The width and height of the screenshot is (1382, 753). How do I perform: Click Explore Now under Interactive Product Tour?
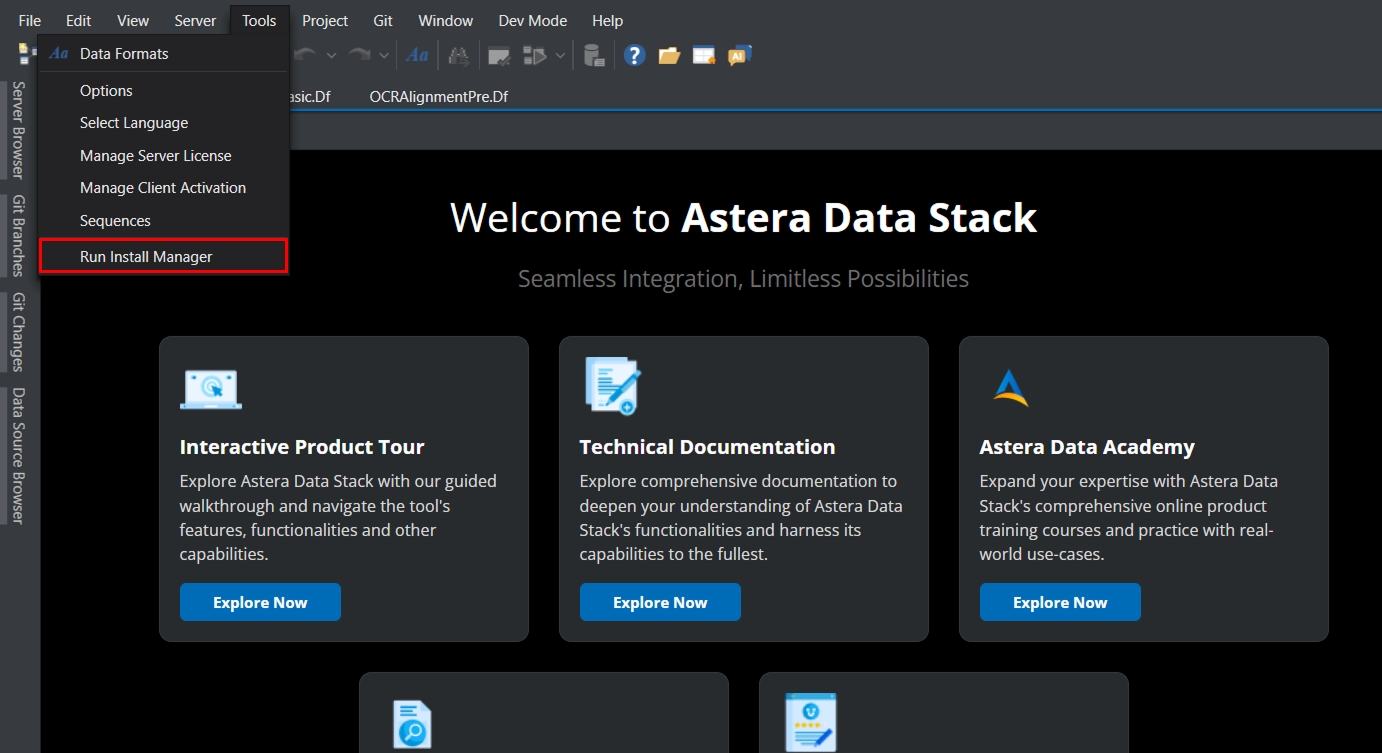(260, 602)
